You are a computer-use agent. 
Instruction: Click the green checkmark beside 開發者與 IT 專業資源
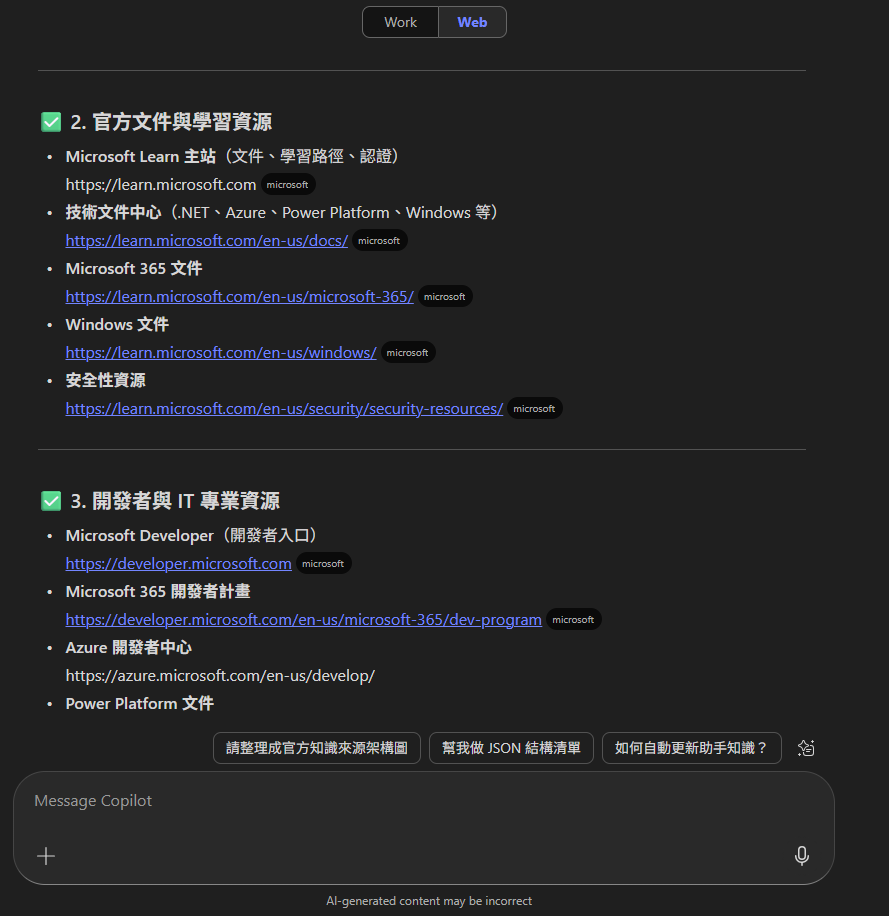click(x=51, y=501)
